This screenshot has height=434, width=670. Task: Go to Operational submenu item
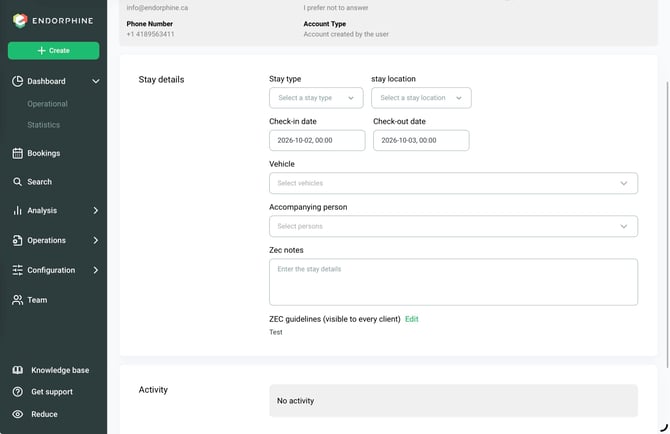(47, 104)
